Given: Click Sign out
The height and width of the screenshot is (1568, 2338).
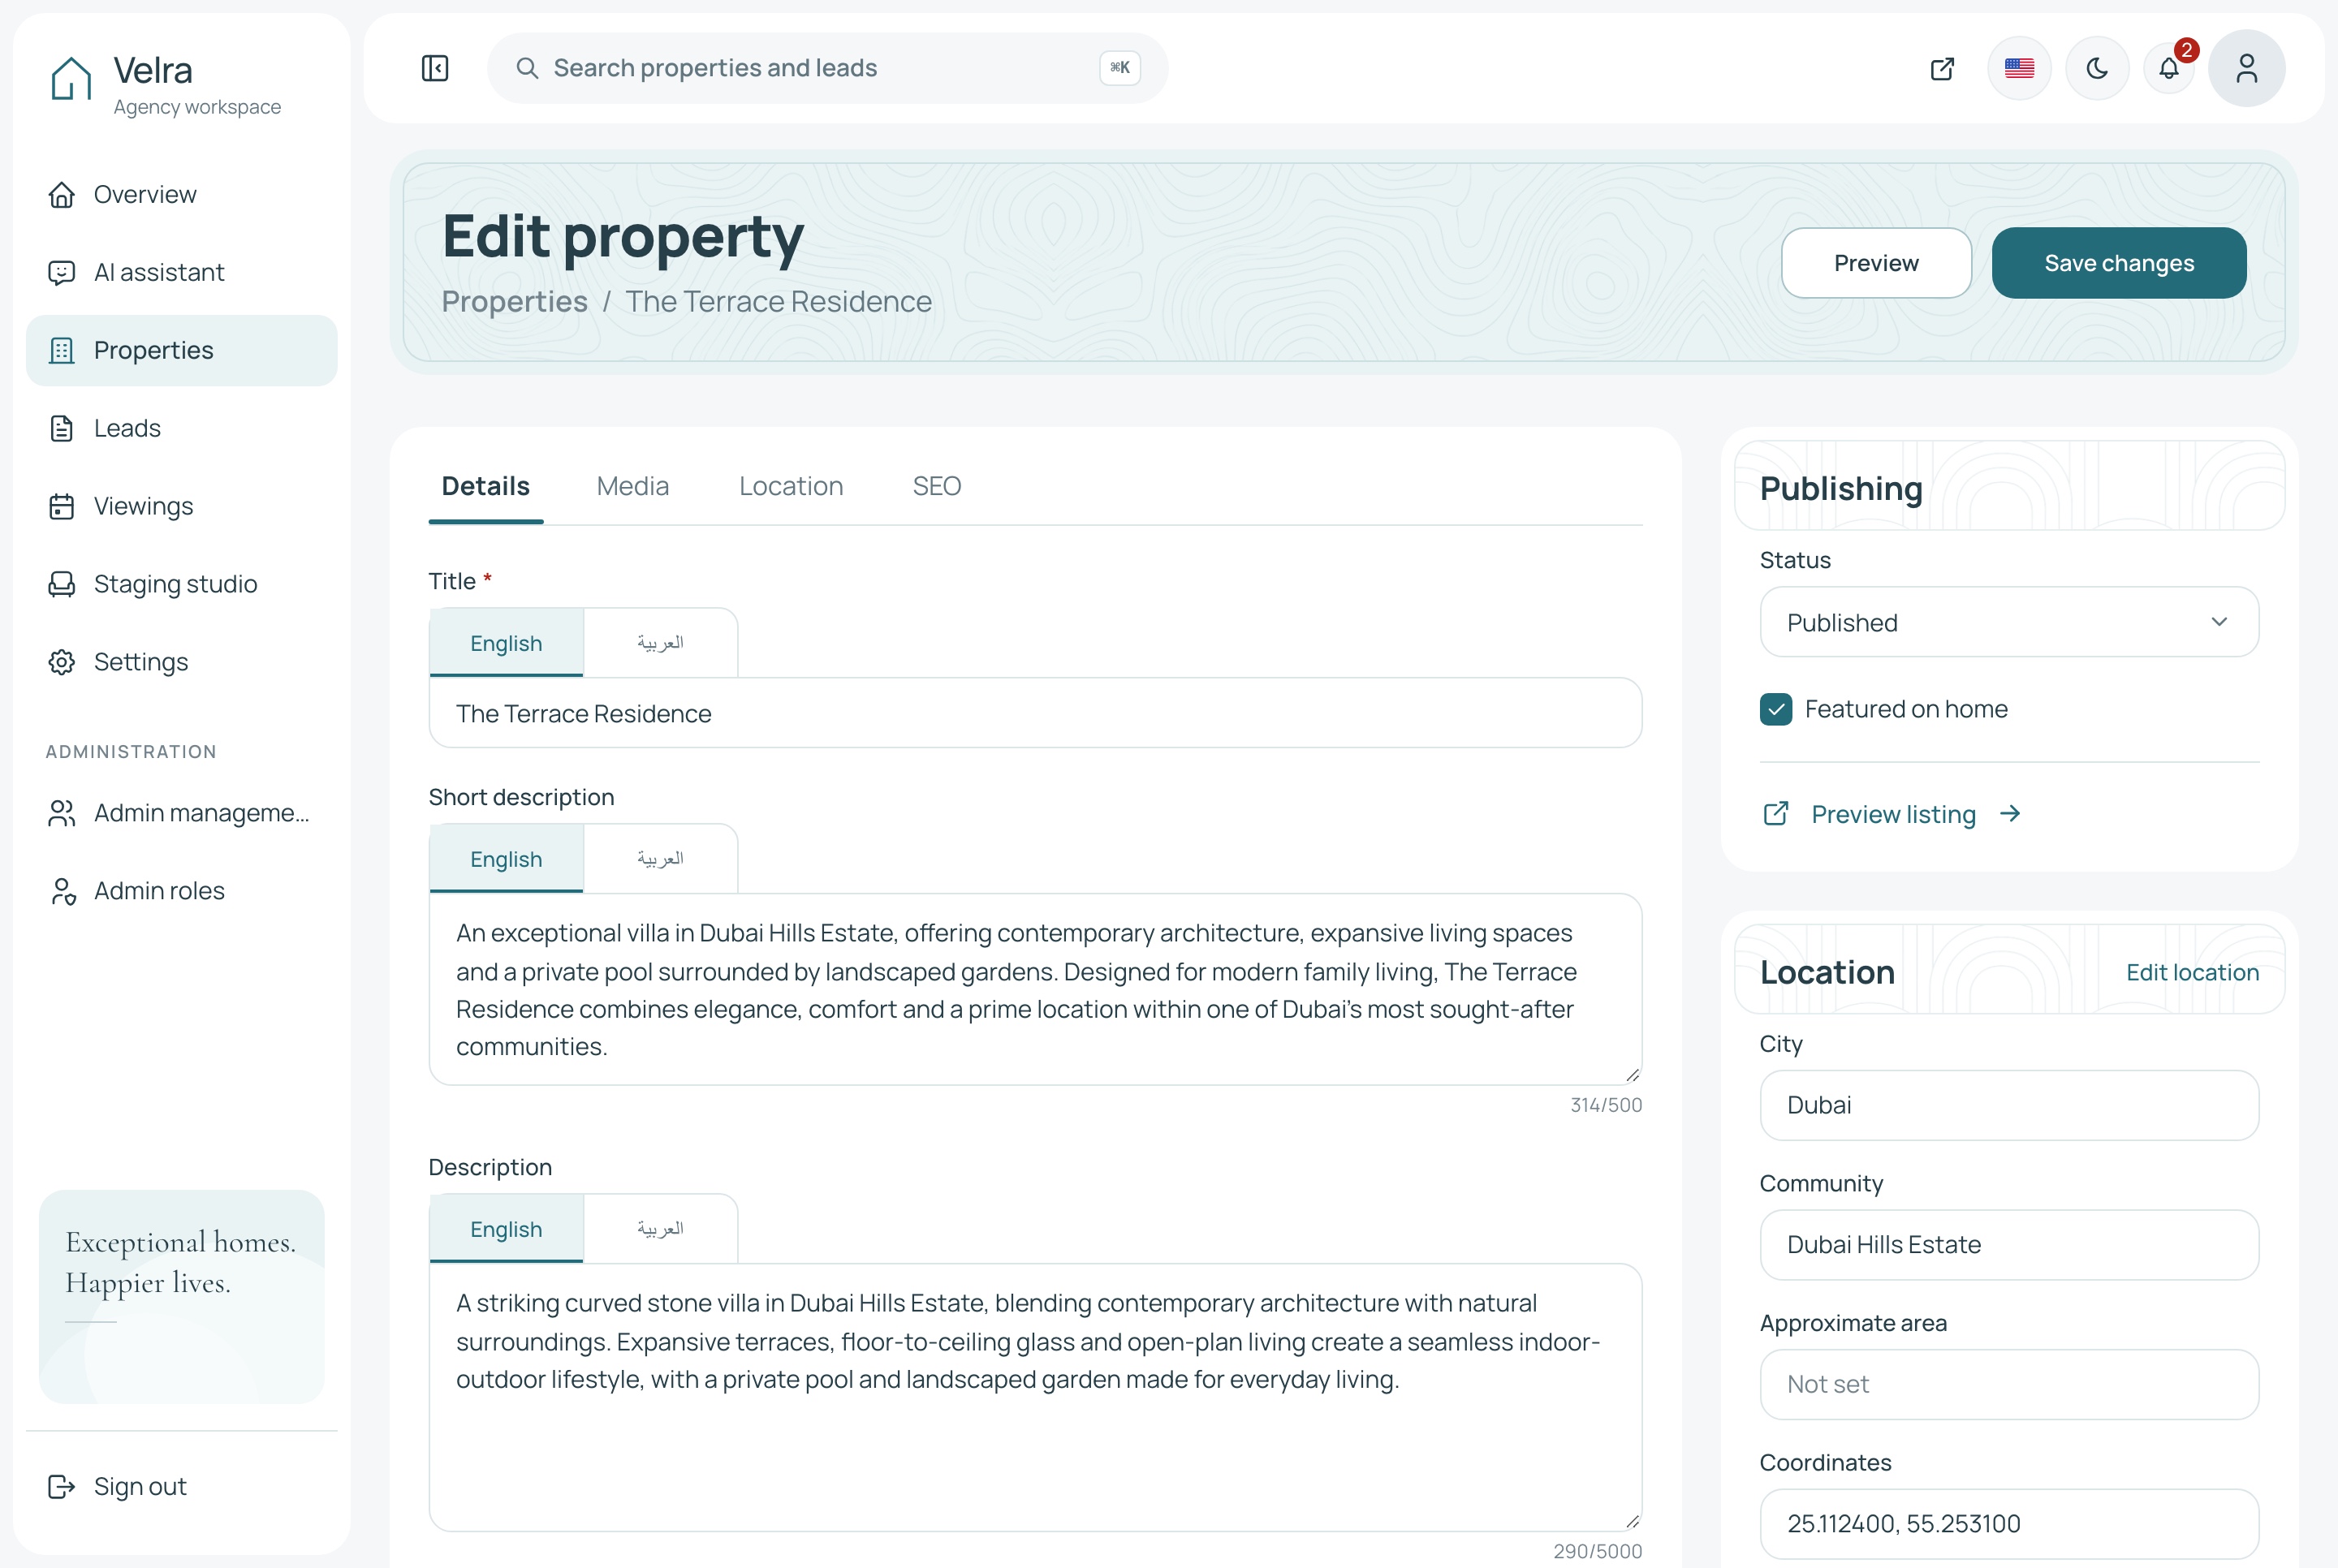Looking at the screenshot, I should [x=182, y=1486].
